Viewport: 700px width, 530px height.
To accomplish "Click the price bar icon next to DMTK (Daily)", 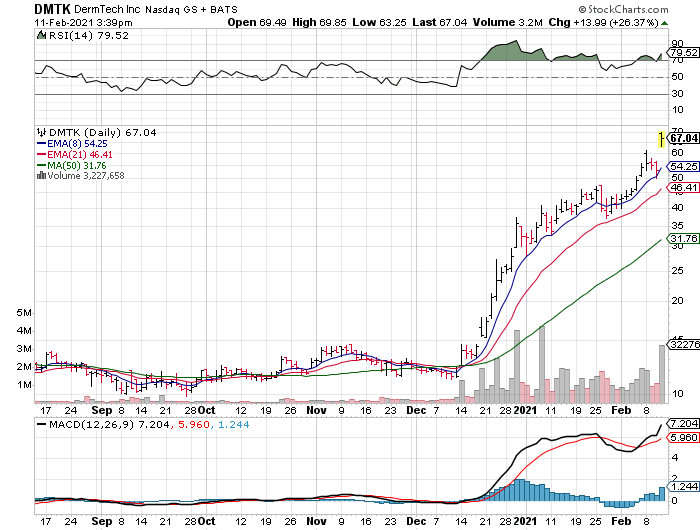I will (41, 132).
